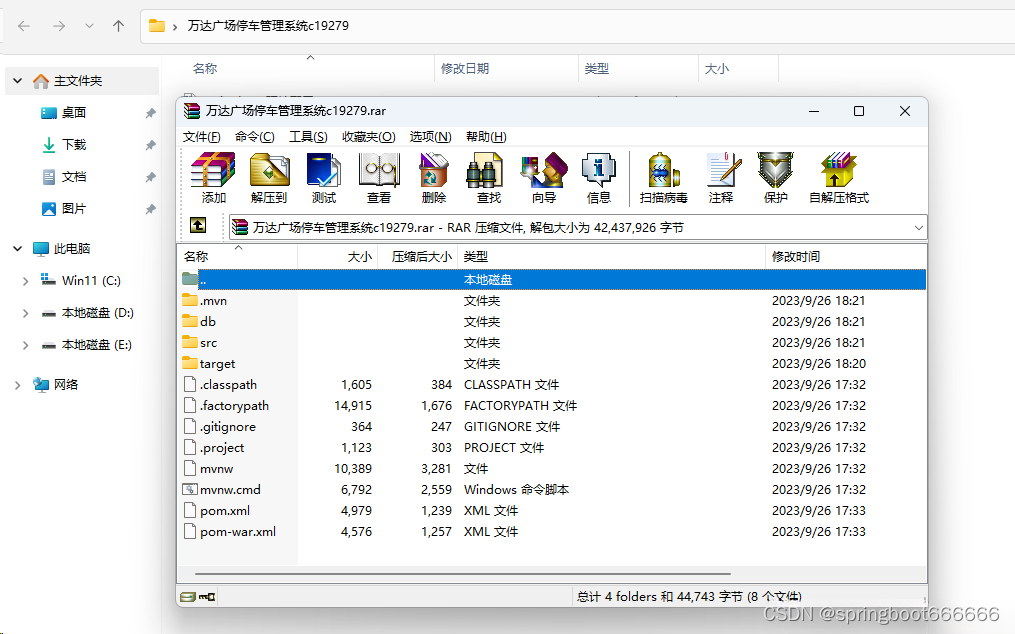Select the .gitignore file
1015x634 pixels.
coord(552,427)
